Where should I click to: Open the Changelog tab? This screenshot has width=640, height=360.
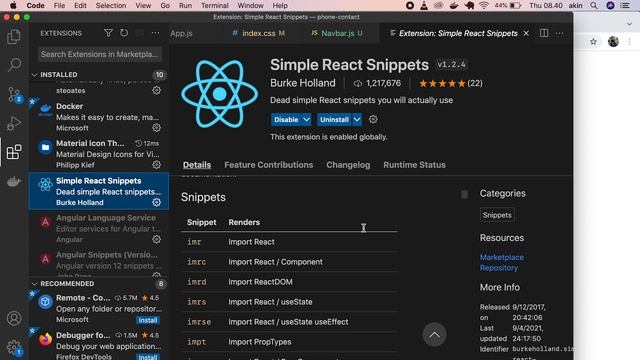348,165
